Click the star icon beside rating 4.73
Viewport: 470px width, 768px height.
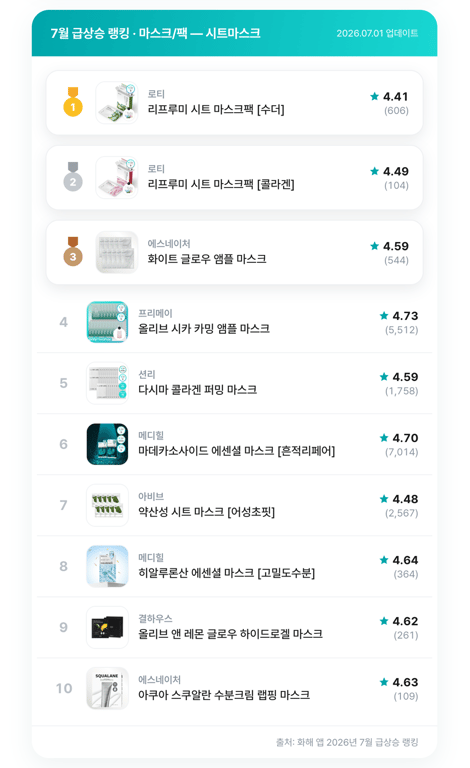tap(384, 315)
